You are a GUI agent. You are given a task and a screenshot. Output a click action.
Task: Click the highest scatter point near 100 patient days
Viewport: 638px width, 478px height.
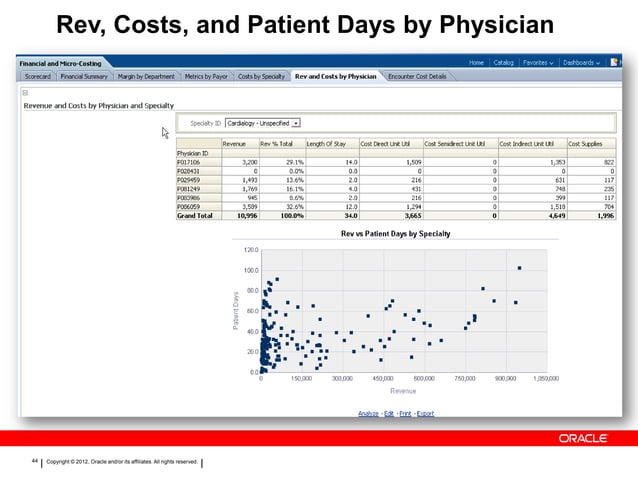[x=520, y=268]
